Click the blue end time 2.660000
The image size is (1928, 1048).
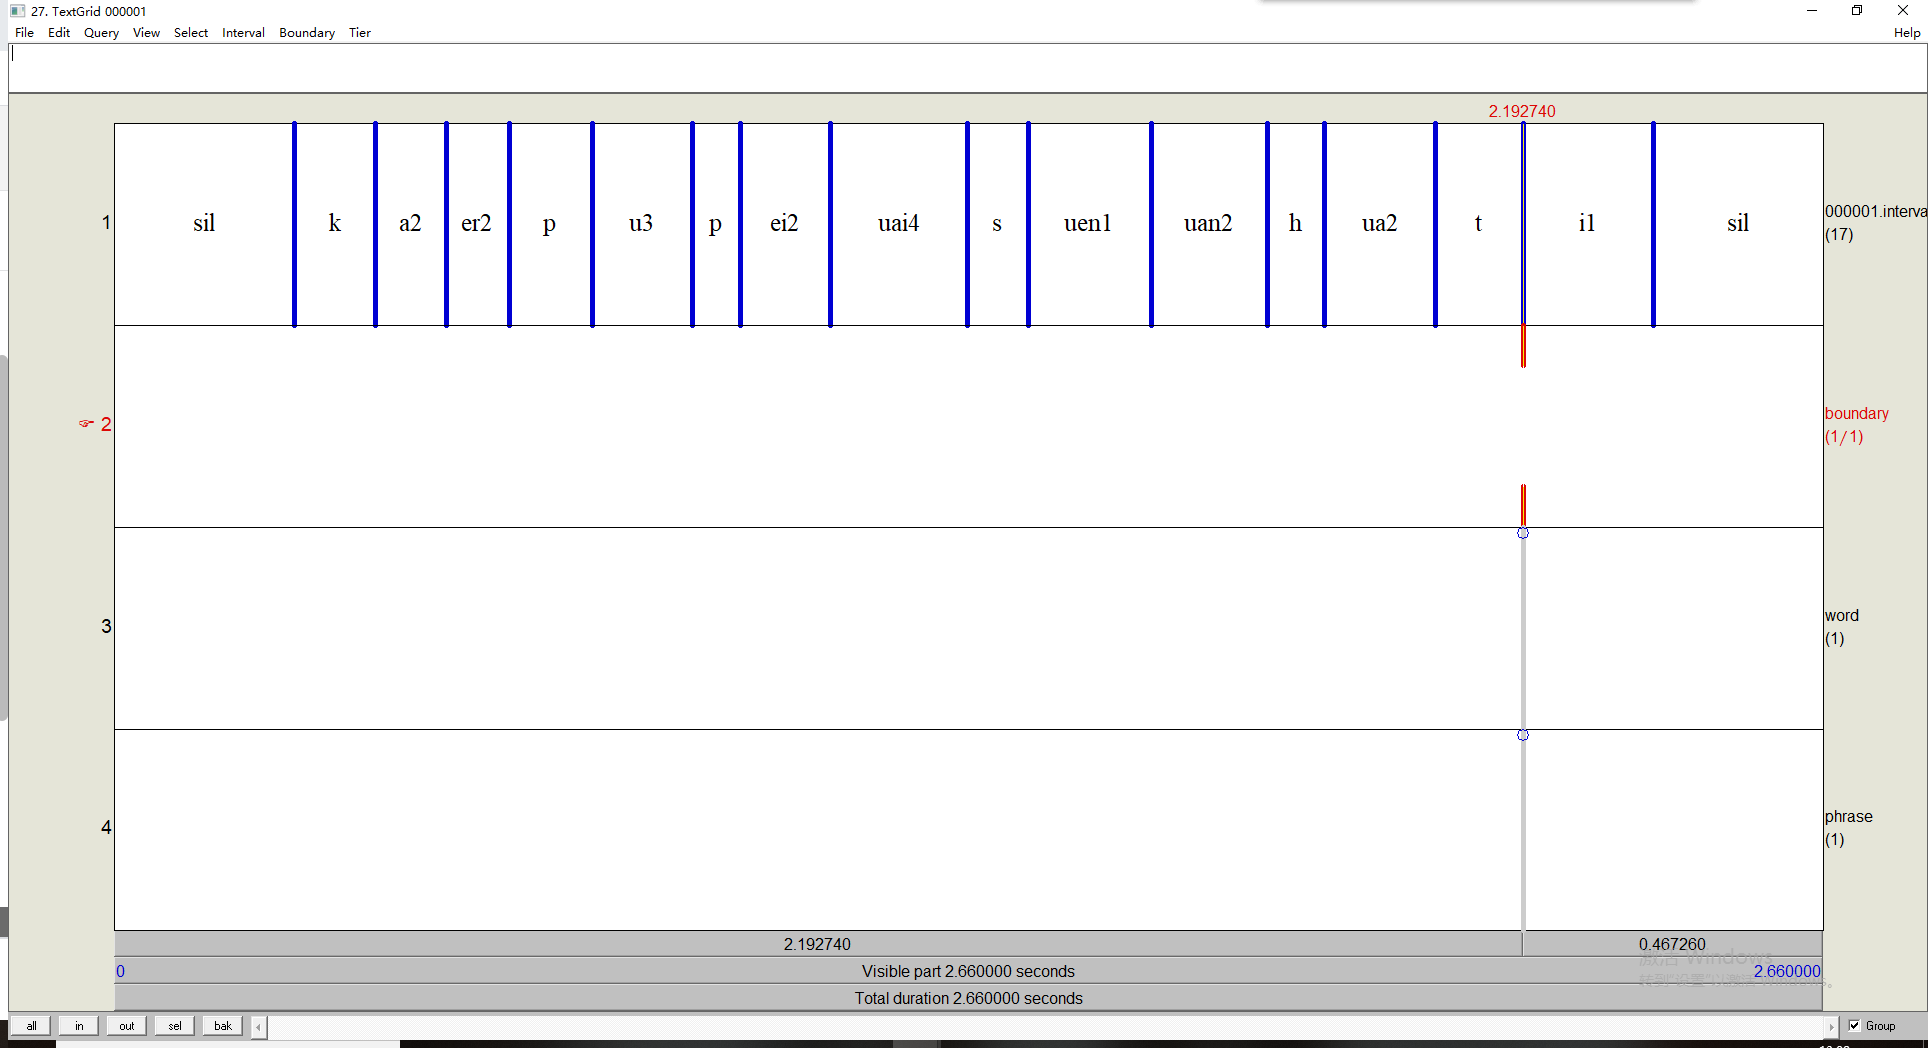[1787, 971]
